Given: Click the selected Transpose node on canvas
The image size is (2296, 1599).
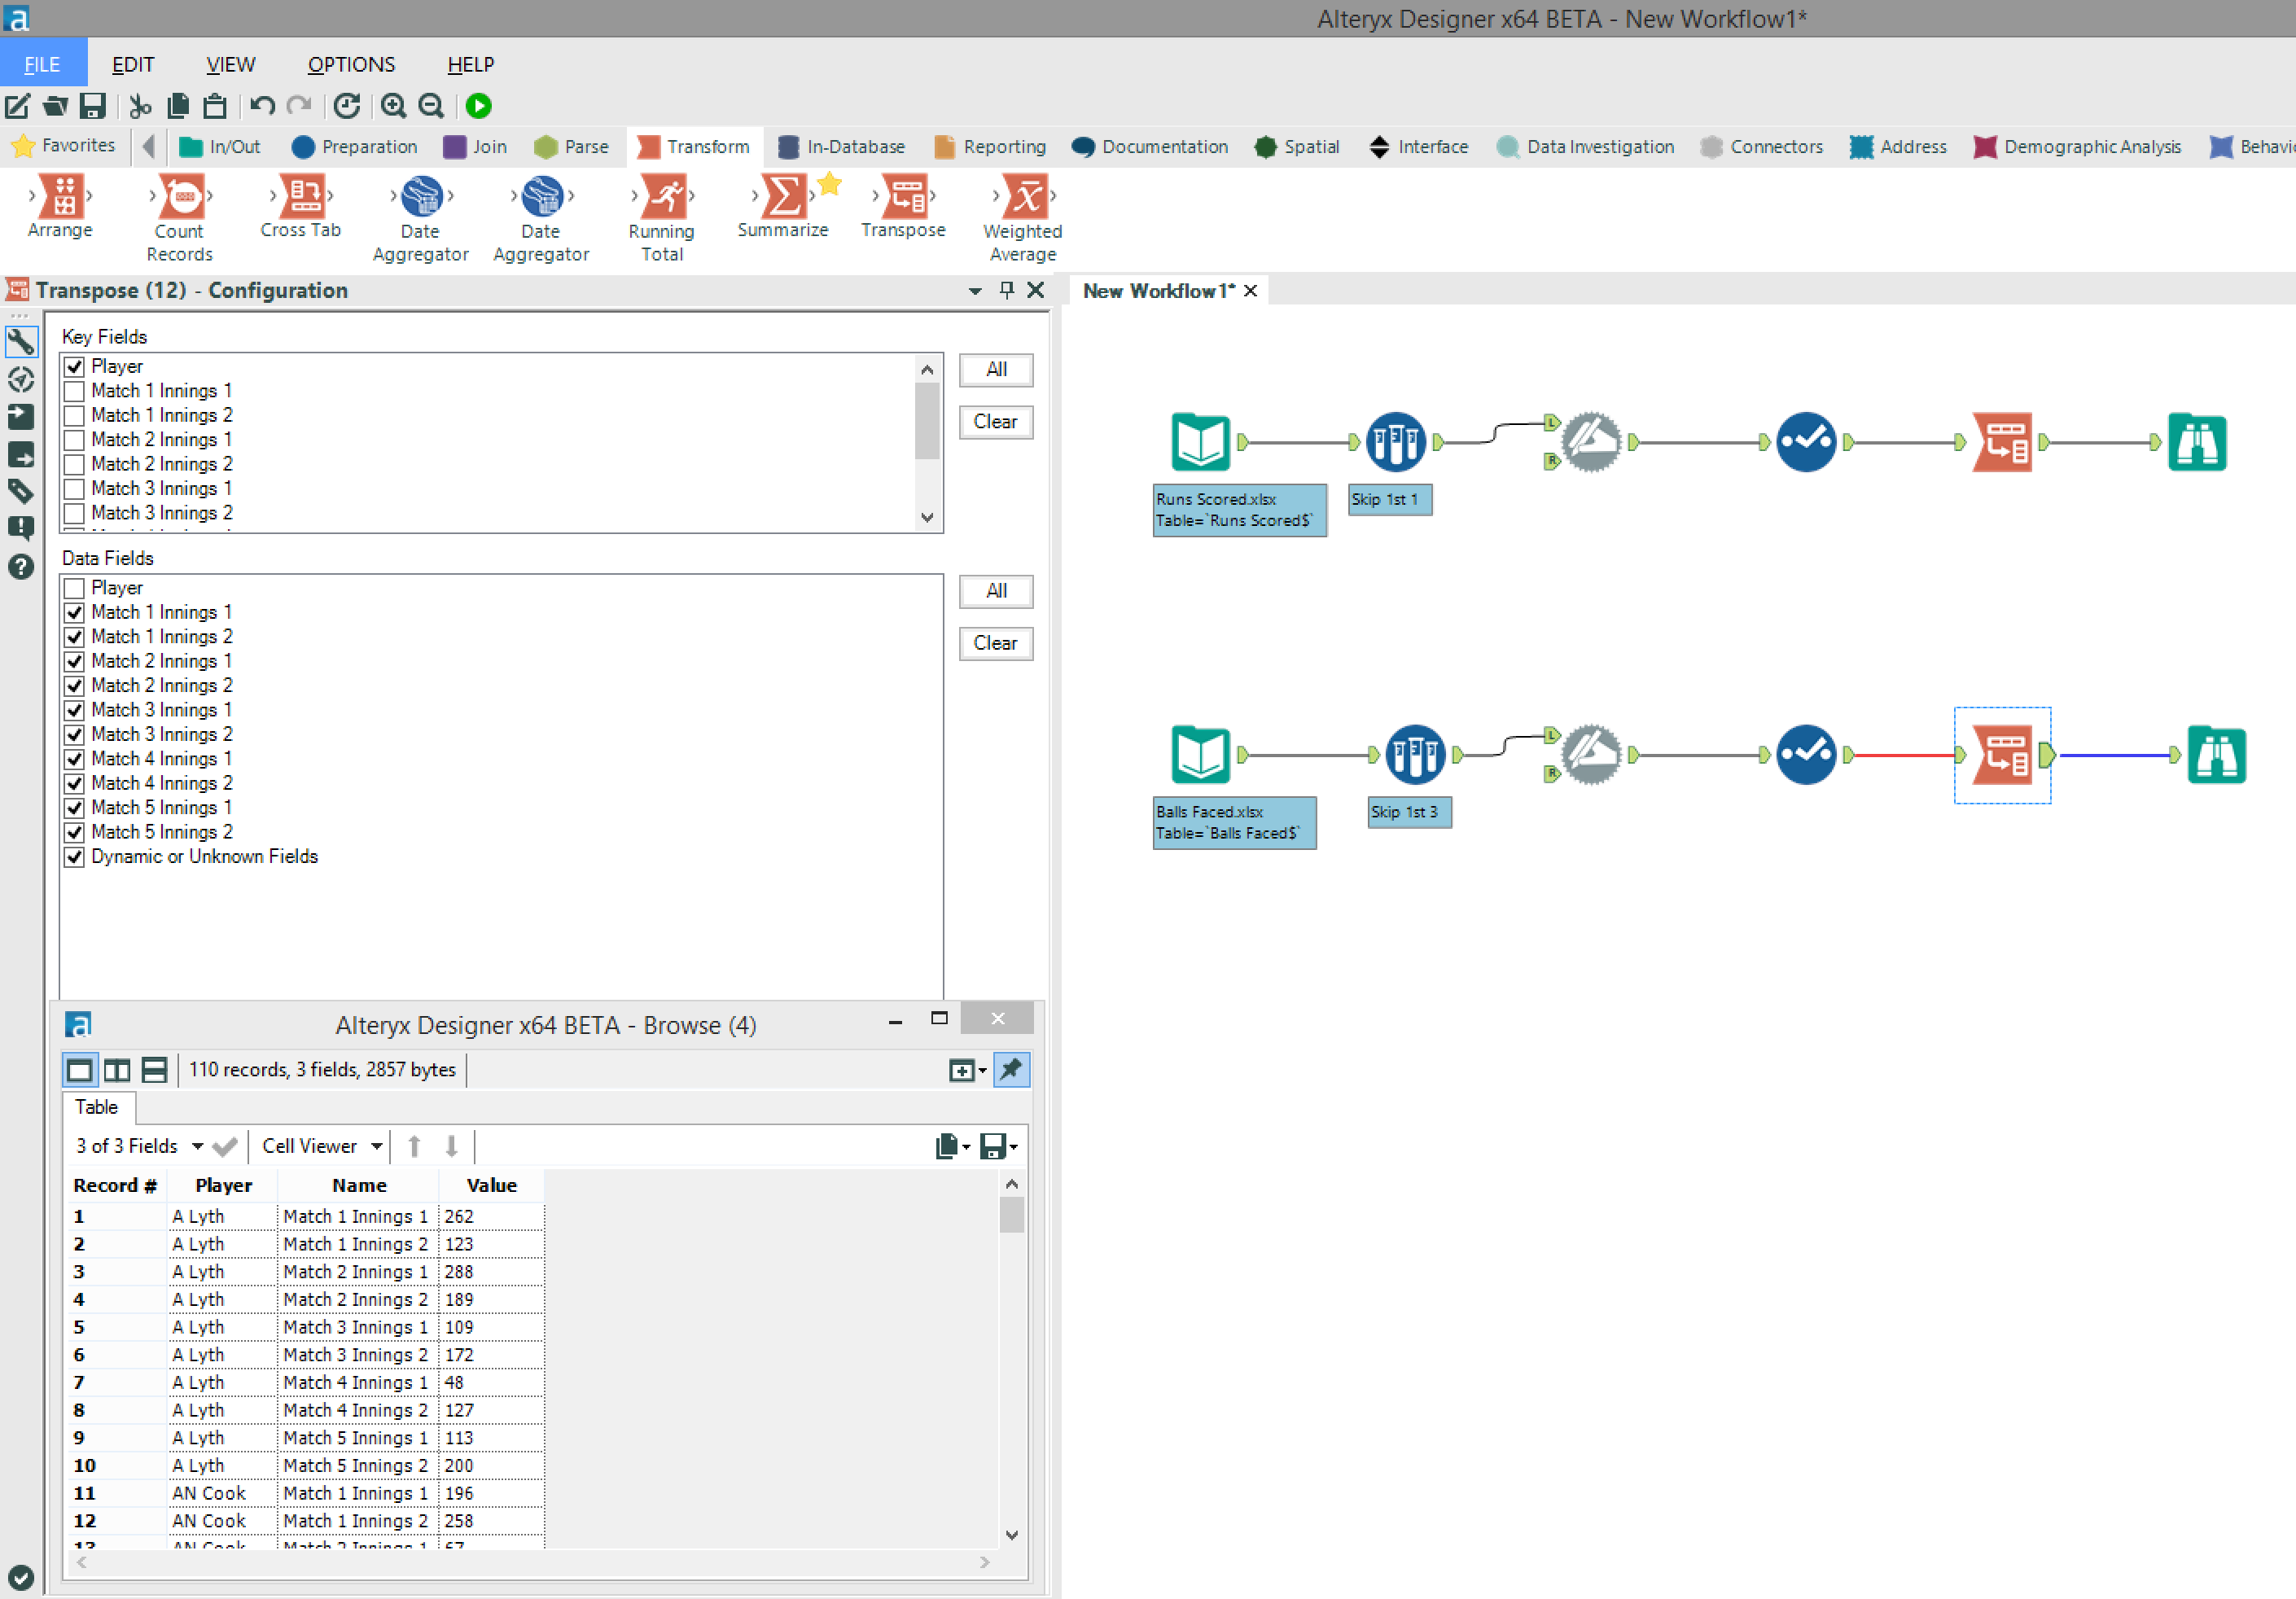Looking at the screenshot, I should [2003, 755].
